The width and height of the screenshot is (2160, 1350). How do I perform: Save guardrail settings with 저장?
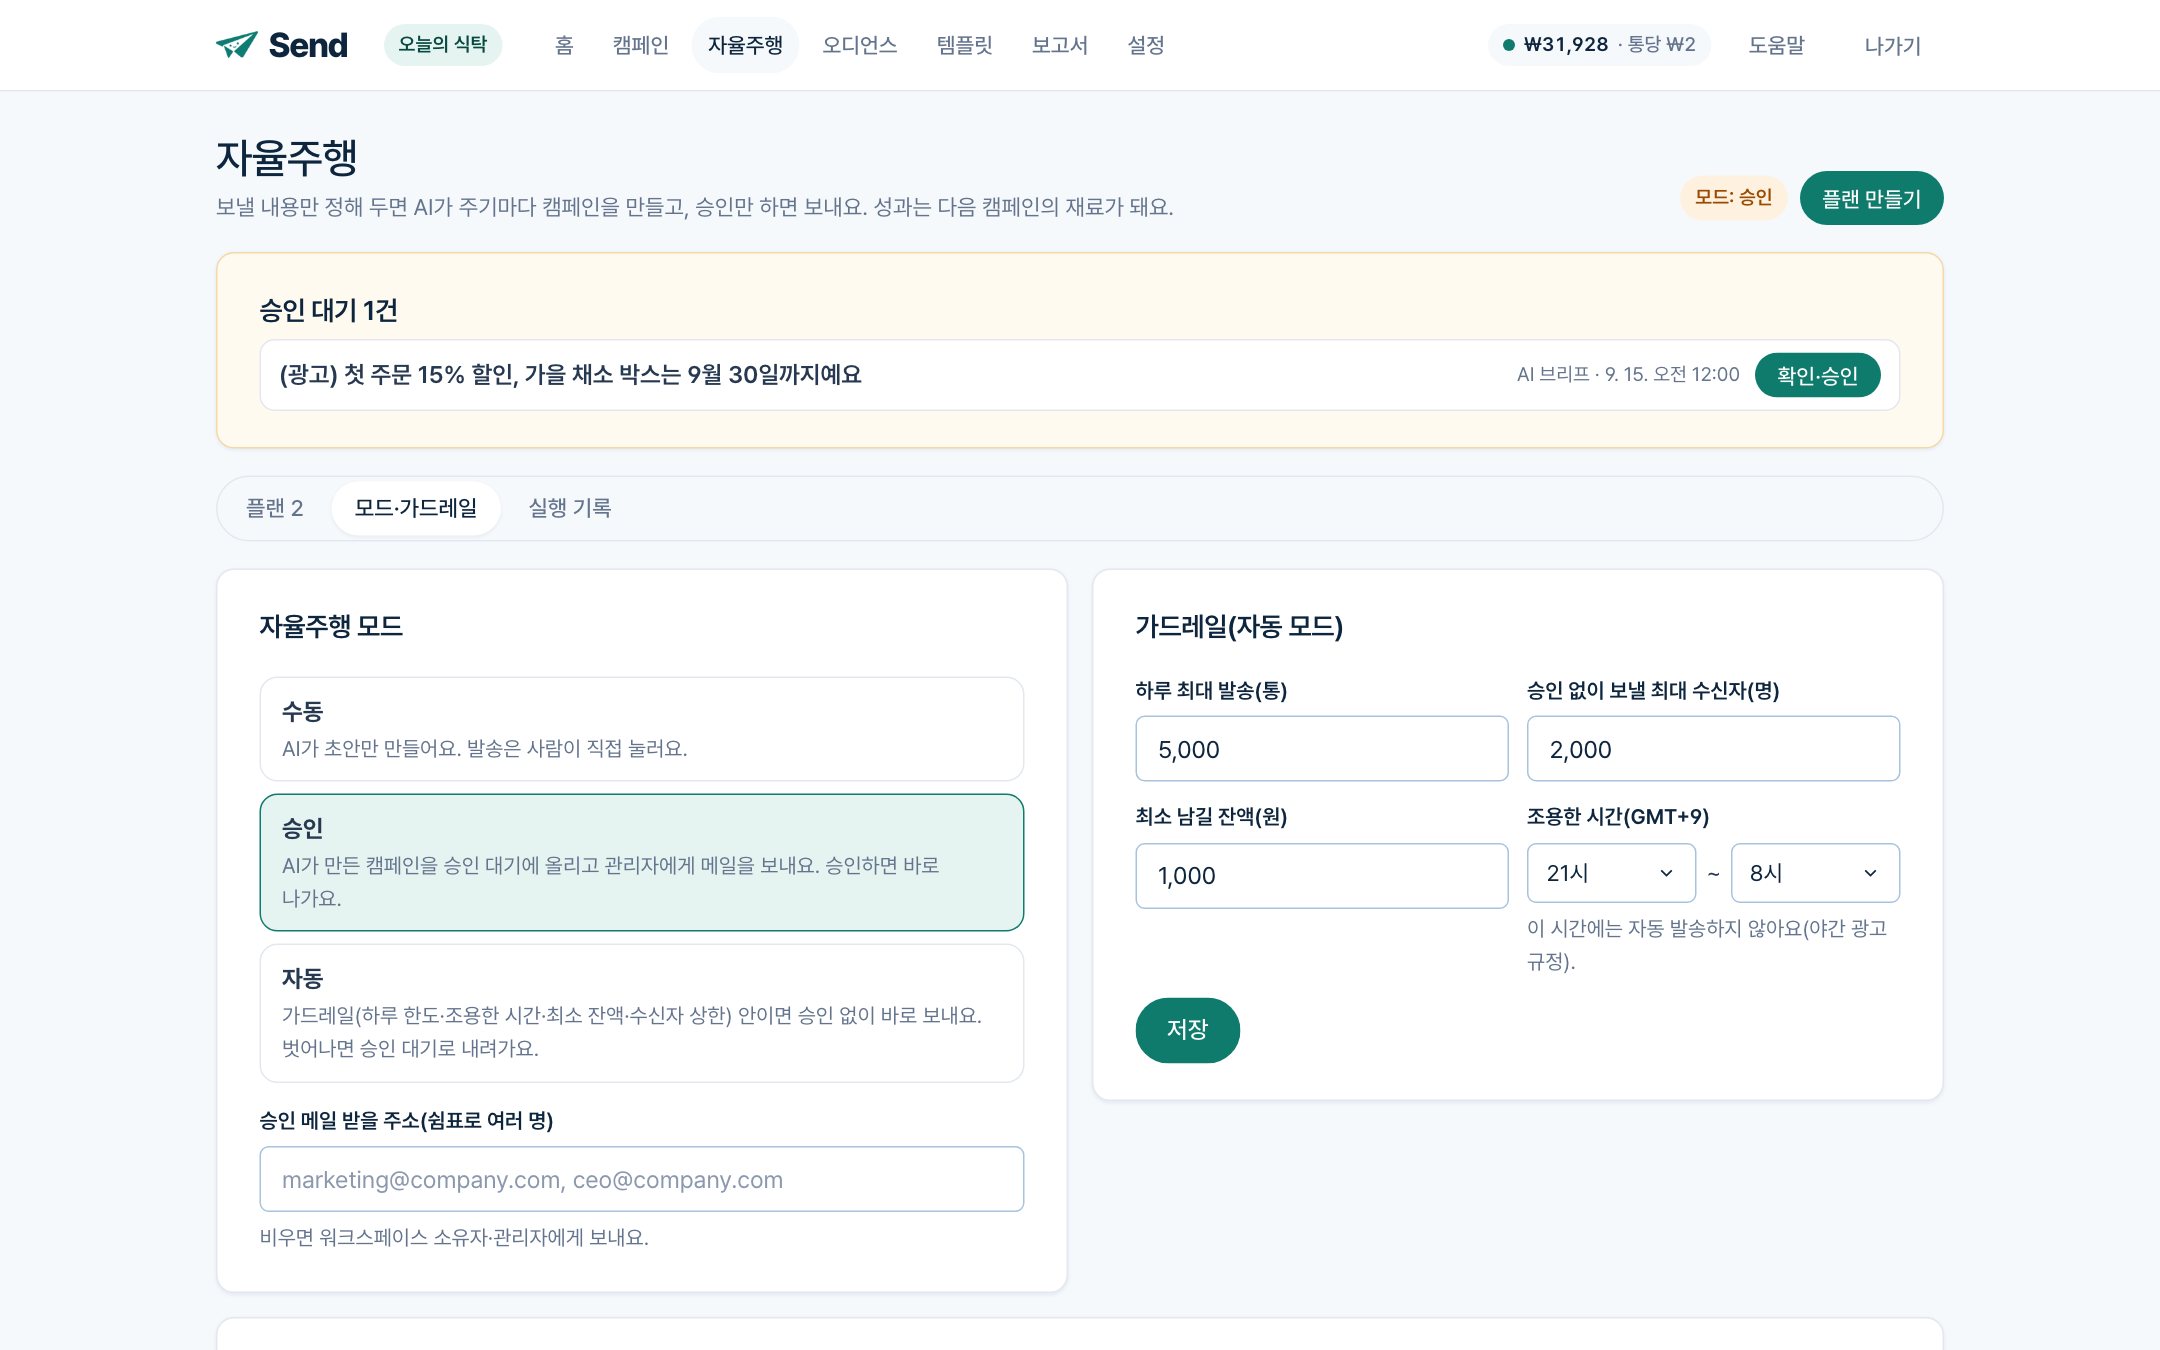pyautogui.click(x=1187, y=1030)
